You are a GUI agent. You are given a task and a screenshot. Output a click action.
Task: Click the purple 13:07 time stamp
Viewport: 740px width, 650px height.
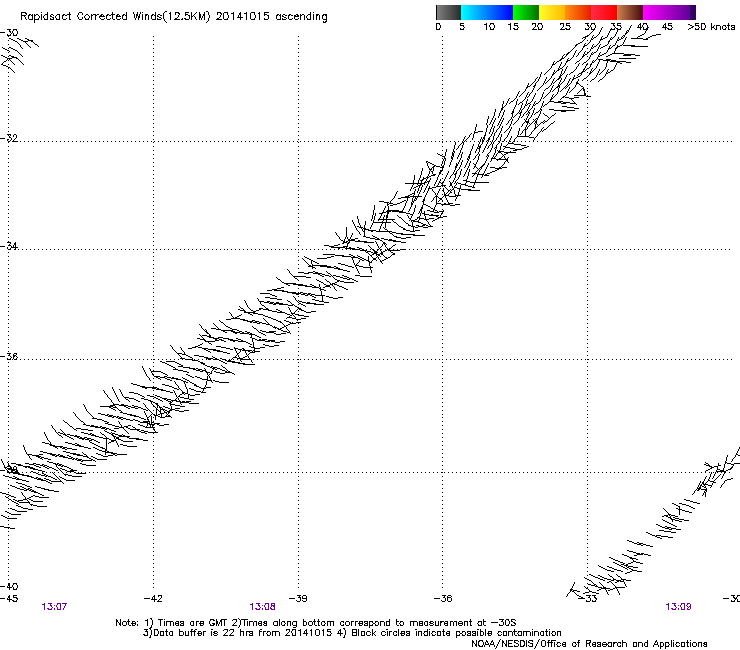(x=54, y=607)
